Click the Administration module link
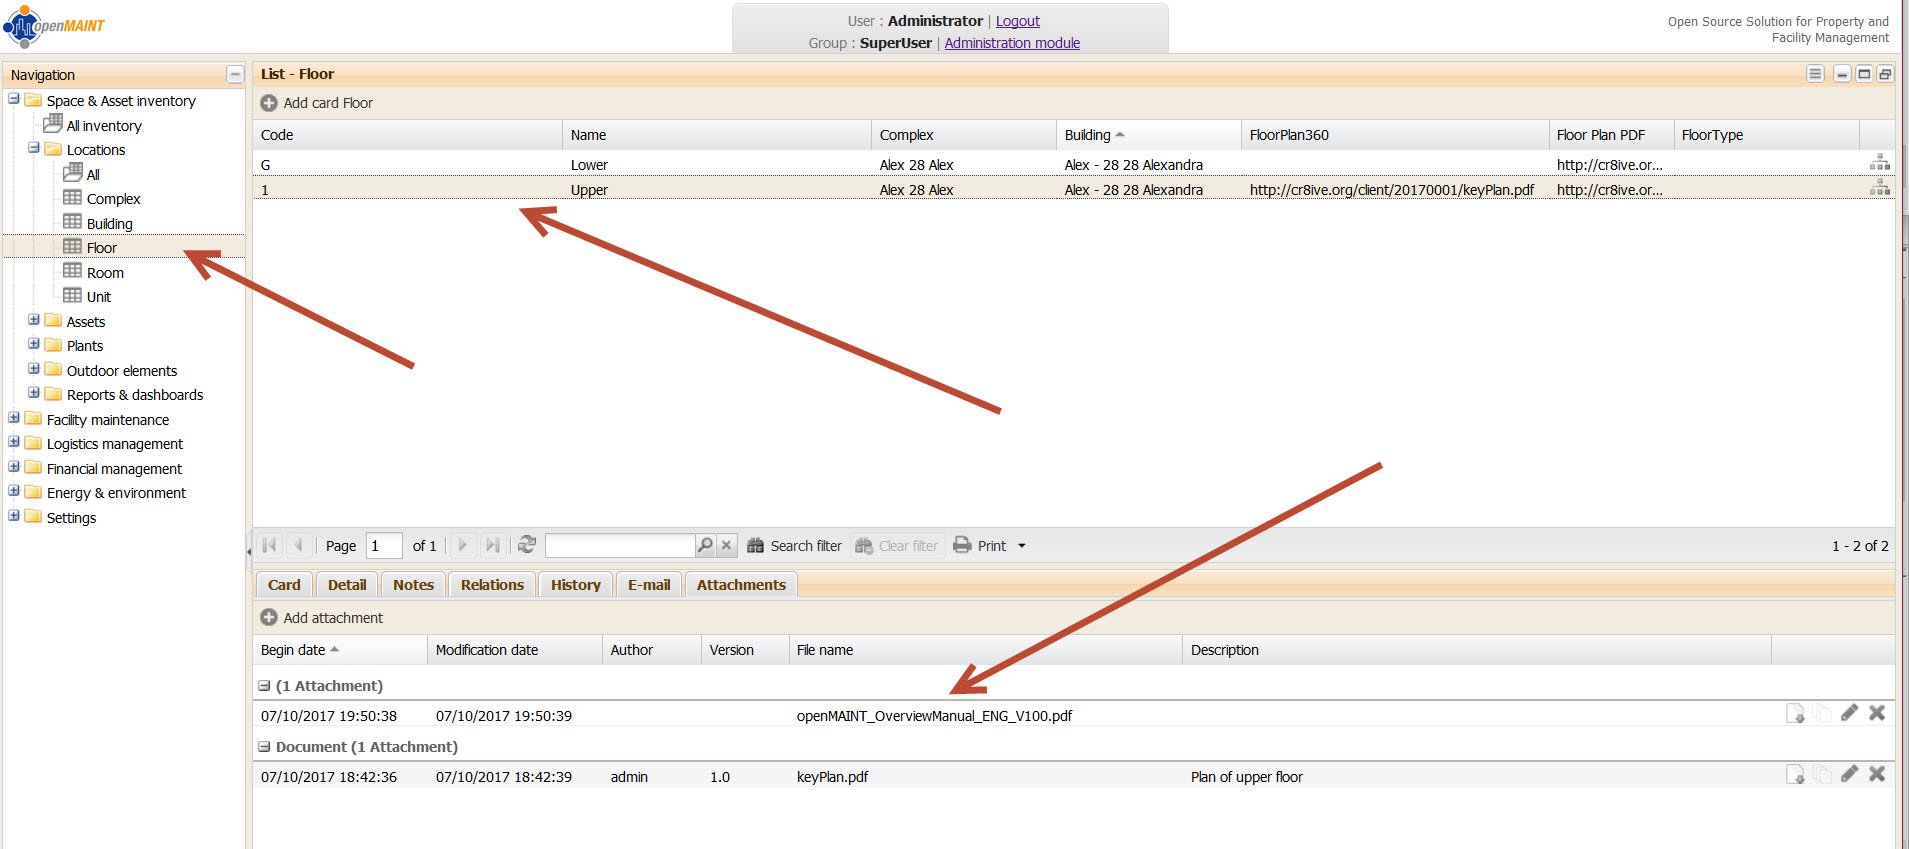1909x849 pixels. 1012,43
